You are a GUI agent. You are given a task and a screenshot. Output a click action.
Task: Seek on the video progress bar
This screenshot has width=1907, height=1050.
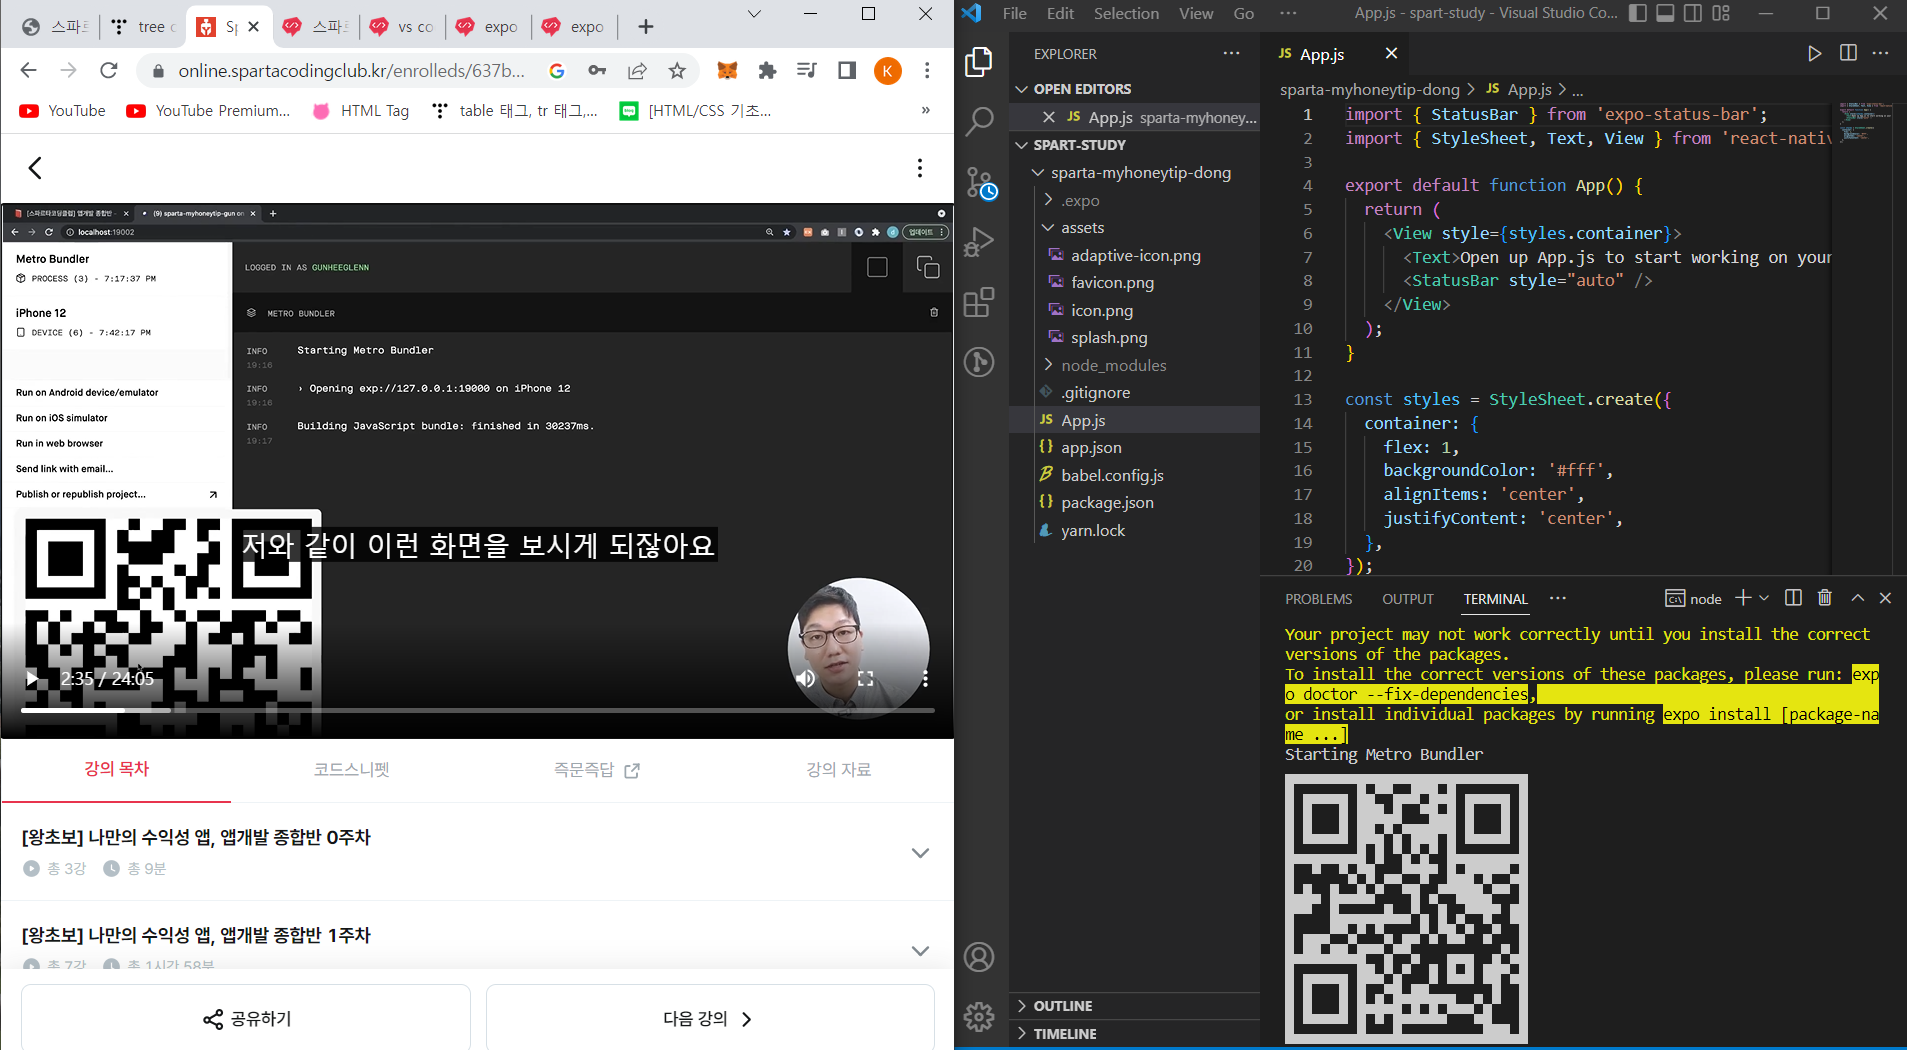[x=477, y=710]
